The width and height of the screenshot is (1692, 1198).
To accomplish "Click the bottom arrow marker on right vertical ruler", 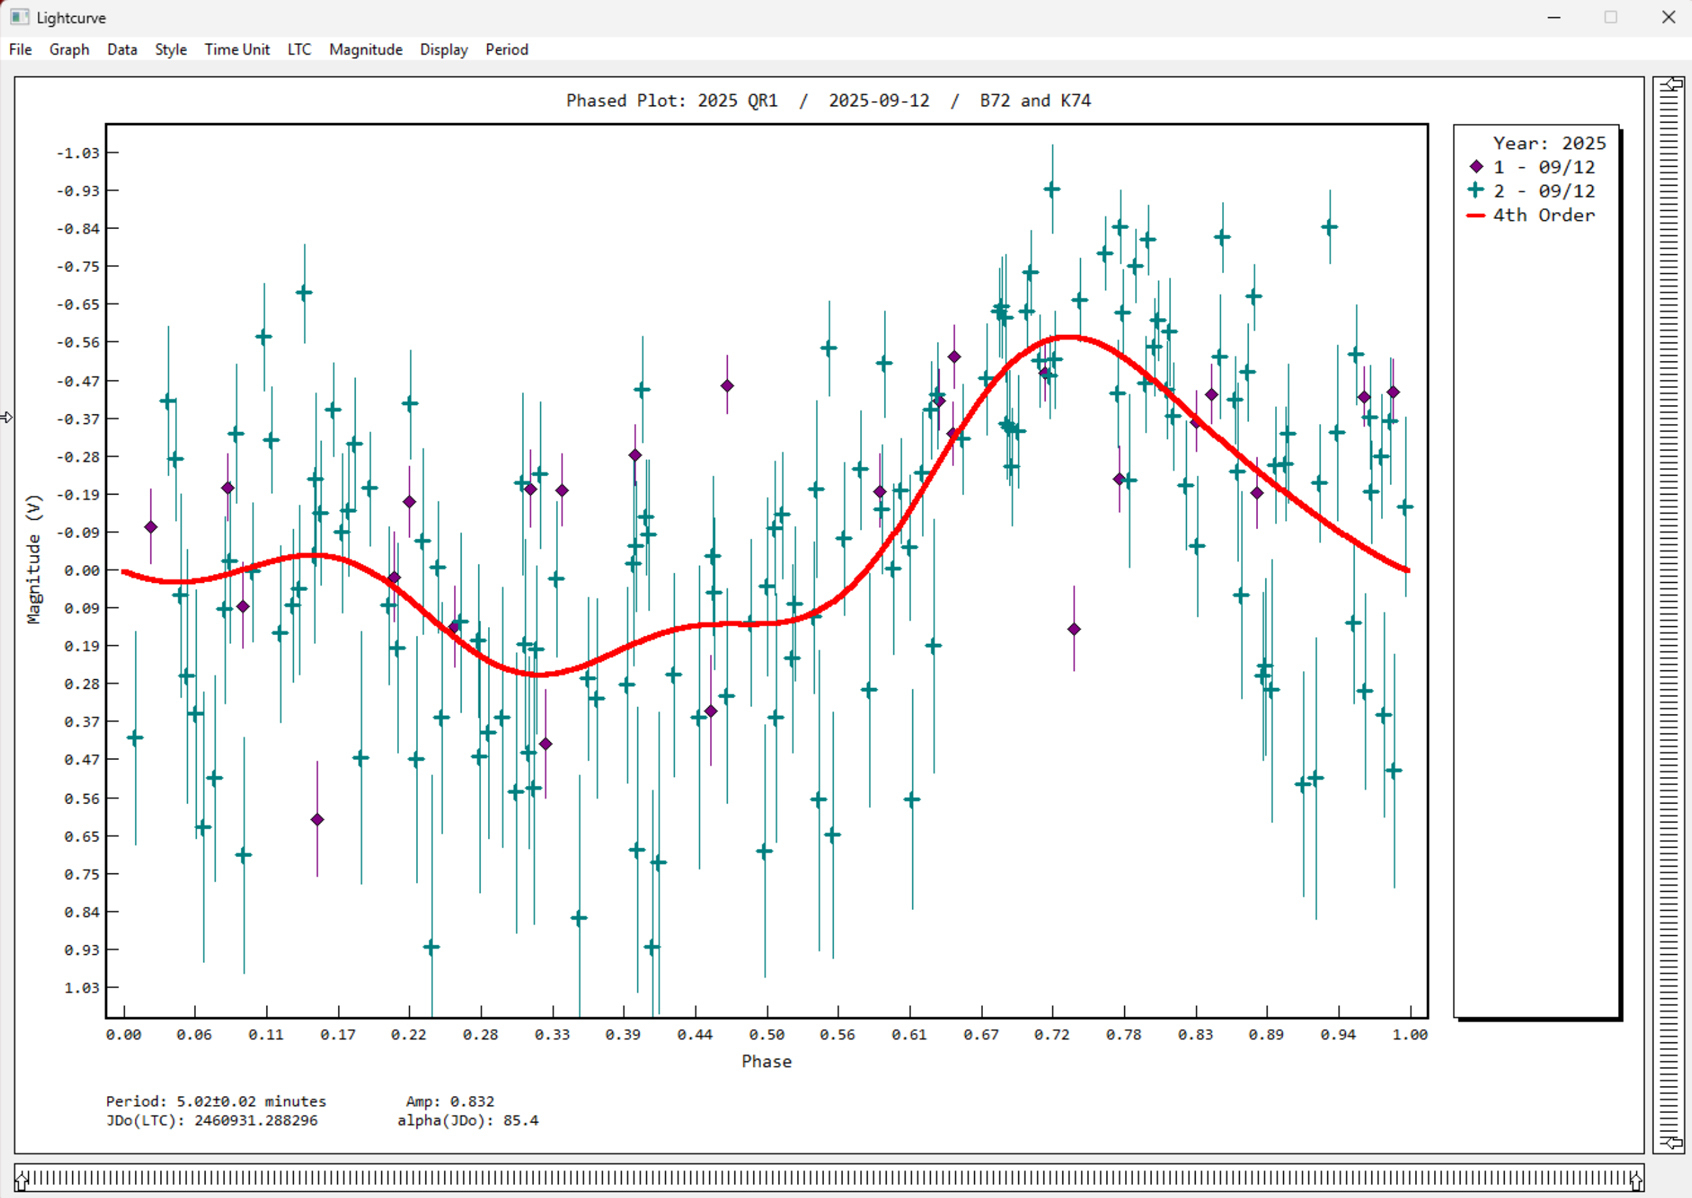I will pyautogui.click(x=1670, y=1142).
